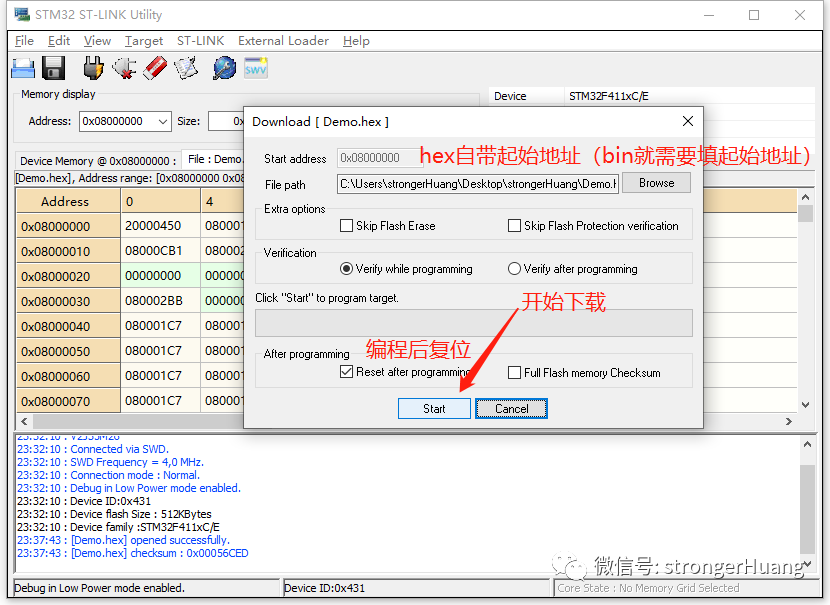
Task: Open the View menu
Action: [x=97, y=41]
